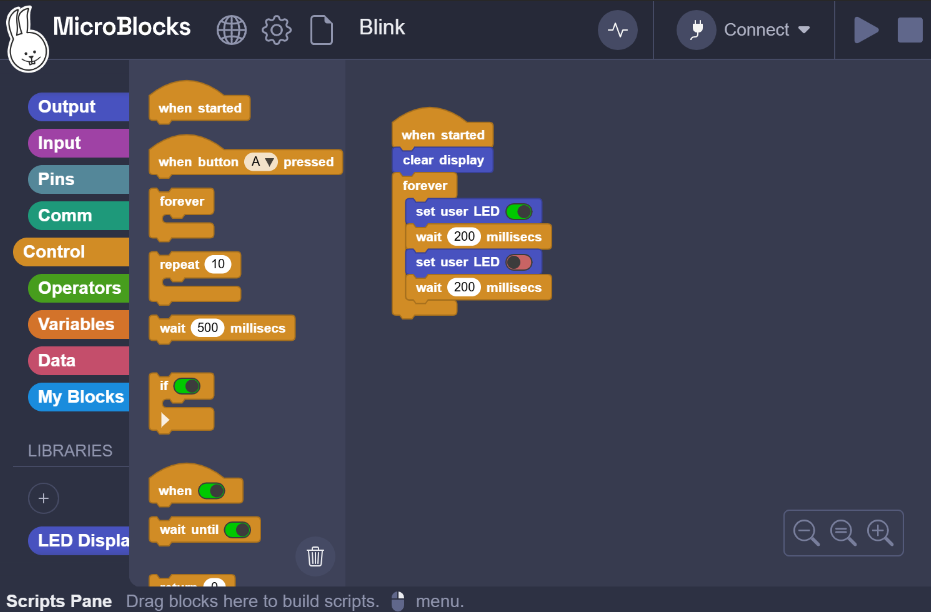The image size is (931, 612).
Task: Click the 200 value in the last script wait block
Action: click(464, 287)
